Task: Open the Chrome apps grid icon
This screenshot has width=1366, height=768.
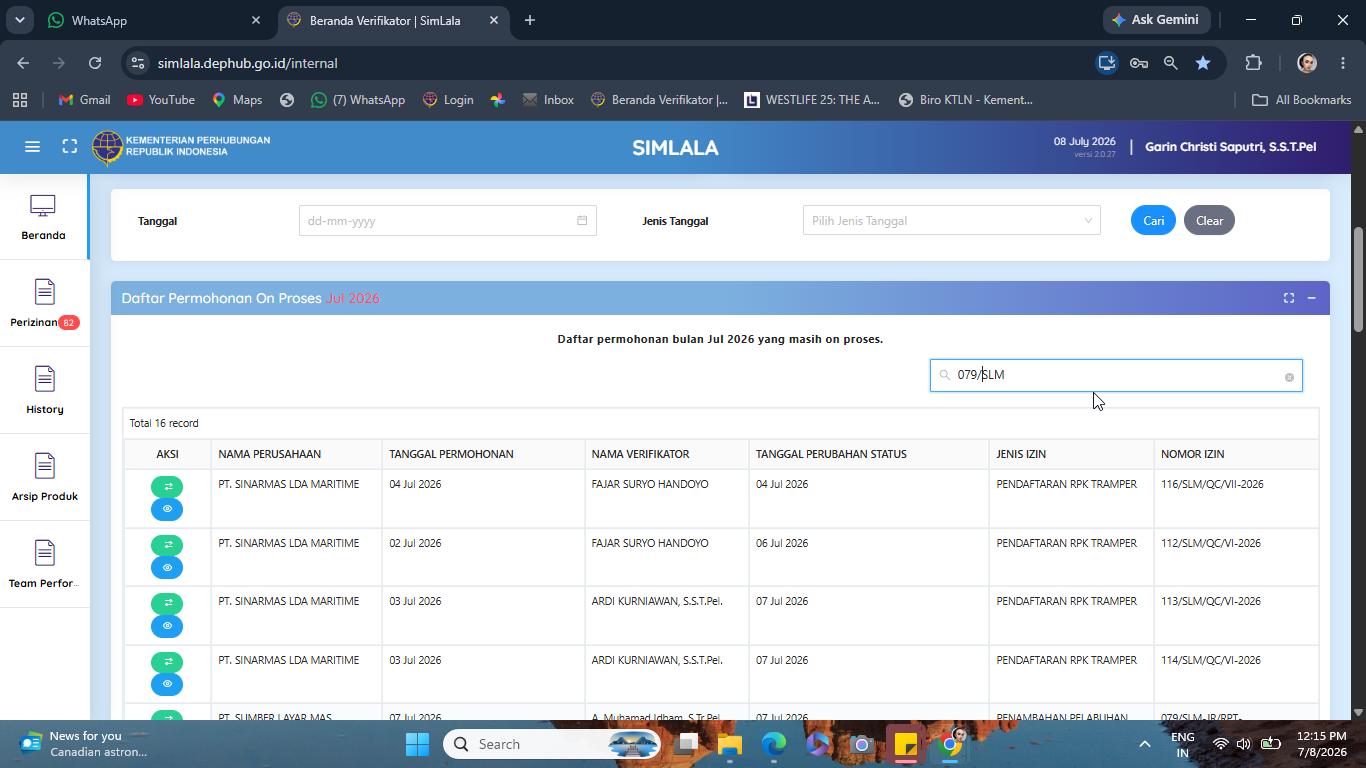Action: [19, 100]
